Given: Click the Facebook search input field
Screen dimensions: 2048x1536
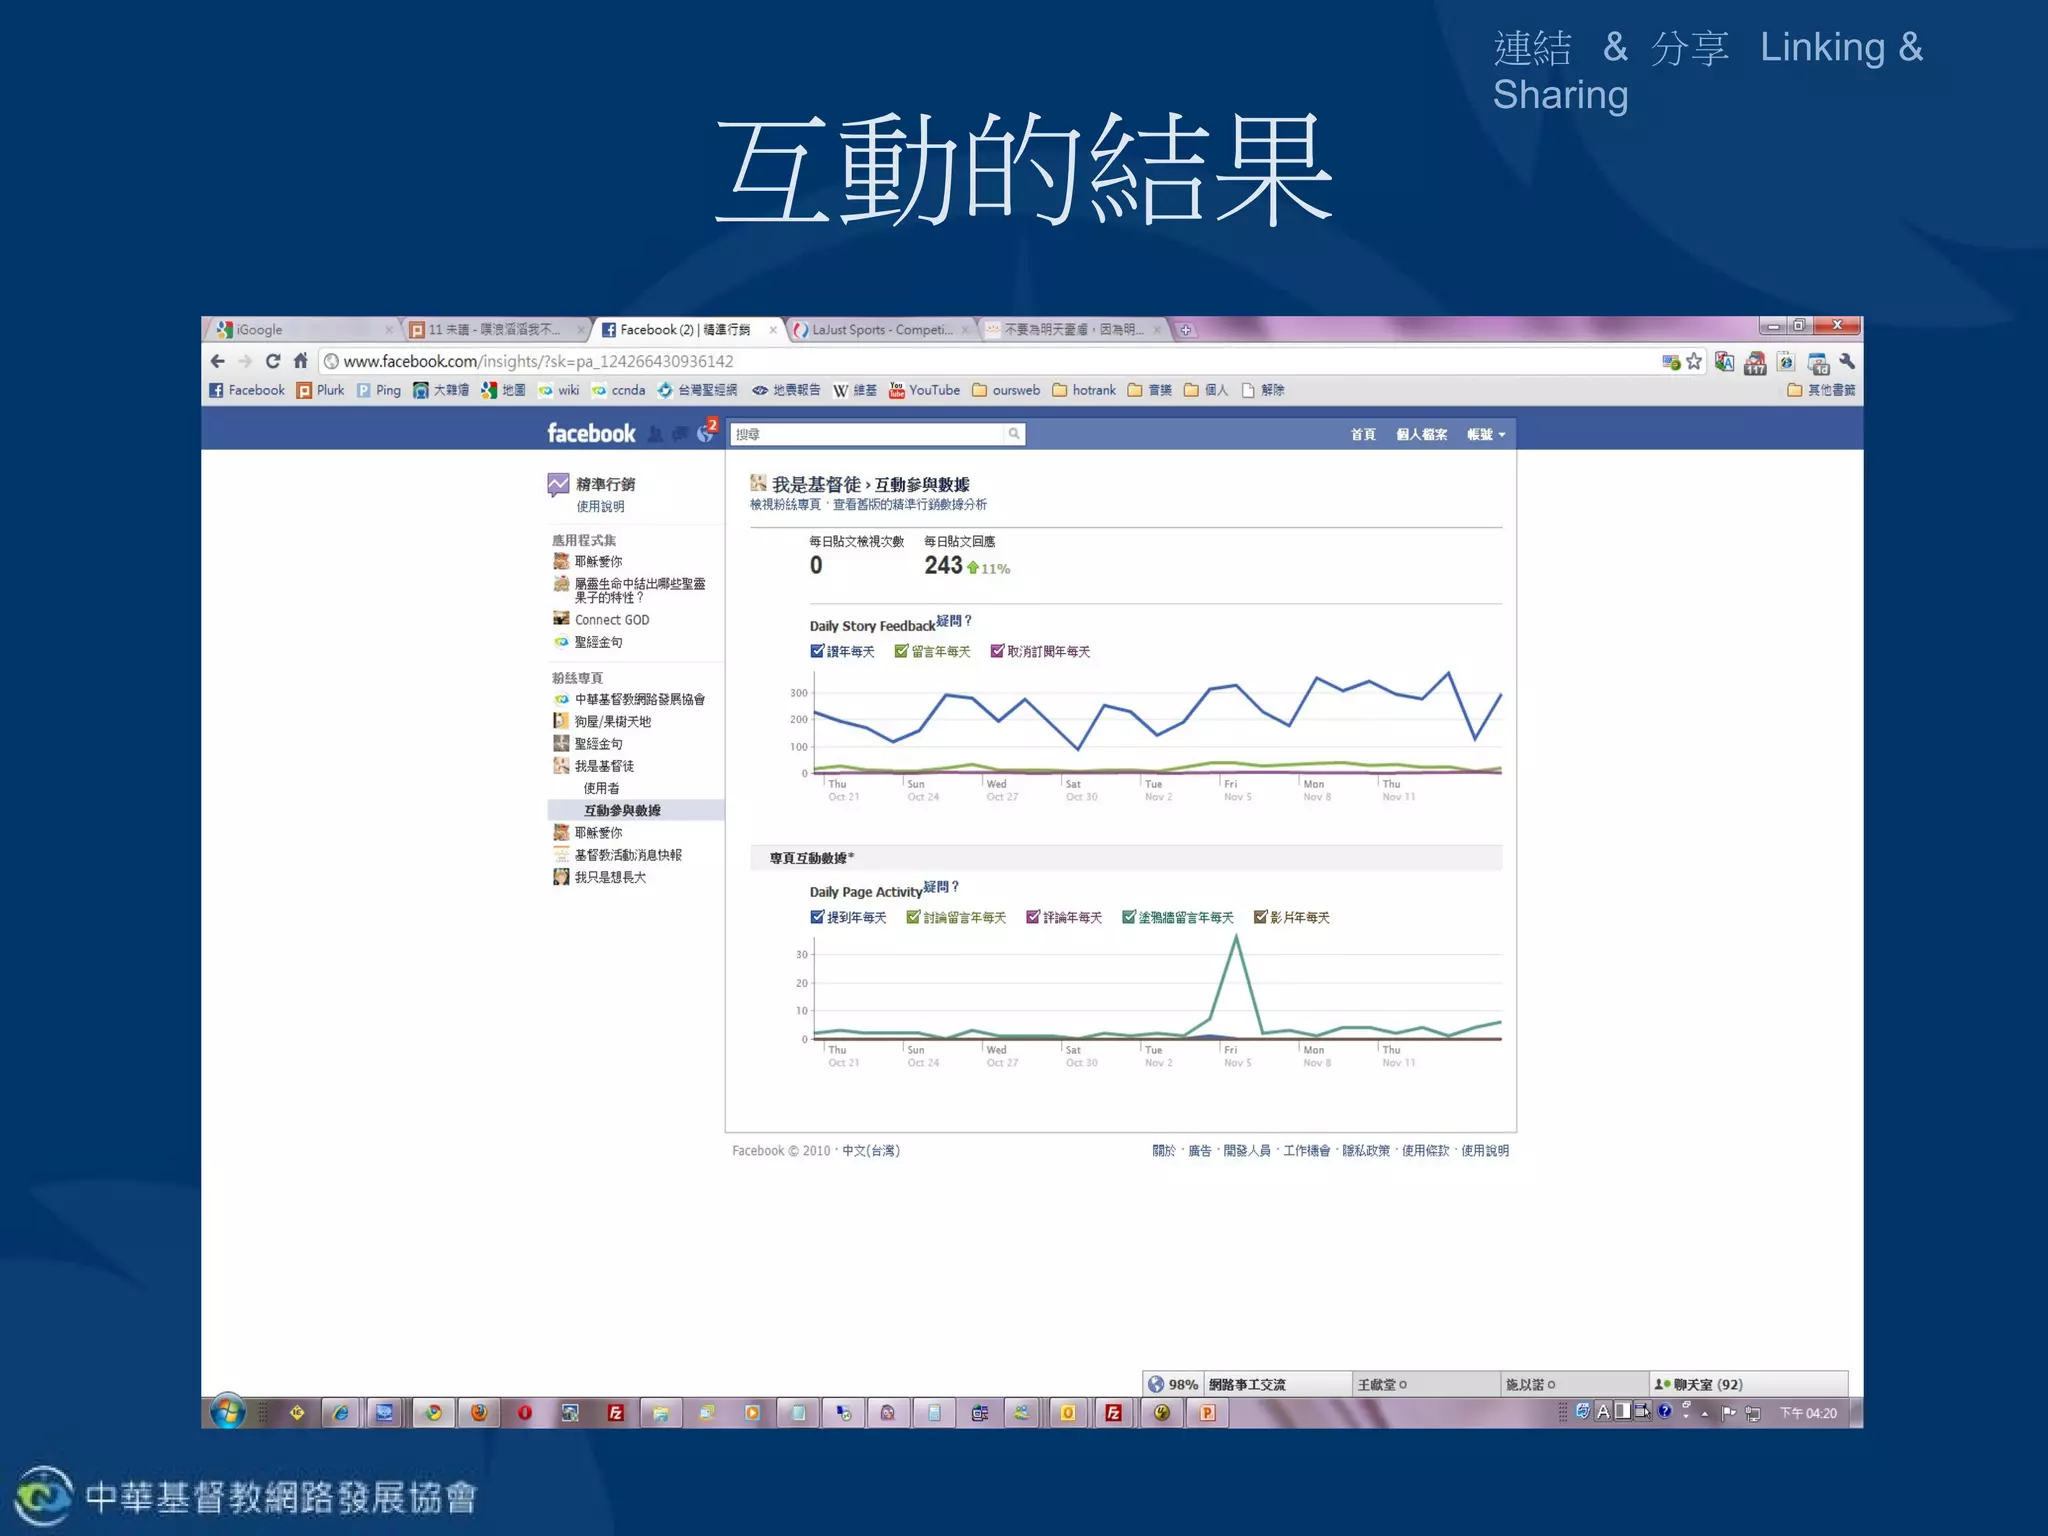Looking at the screenshot, I should tap(866, 434).
